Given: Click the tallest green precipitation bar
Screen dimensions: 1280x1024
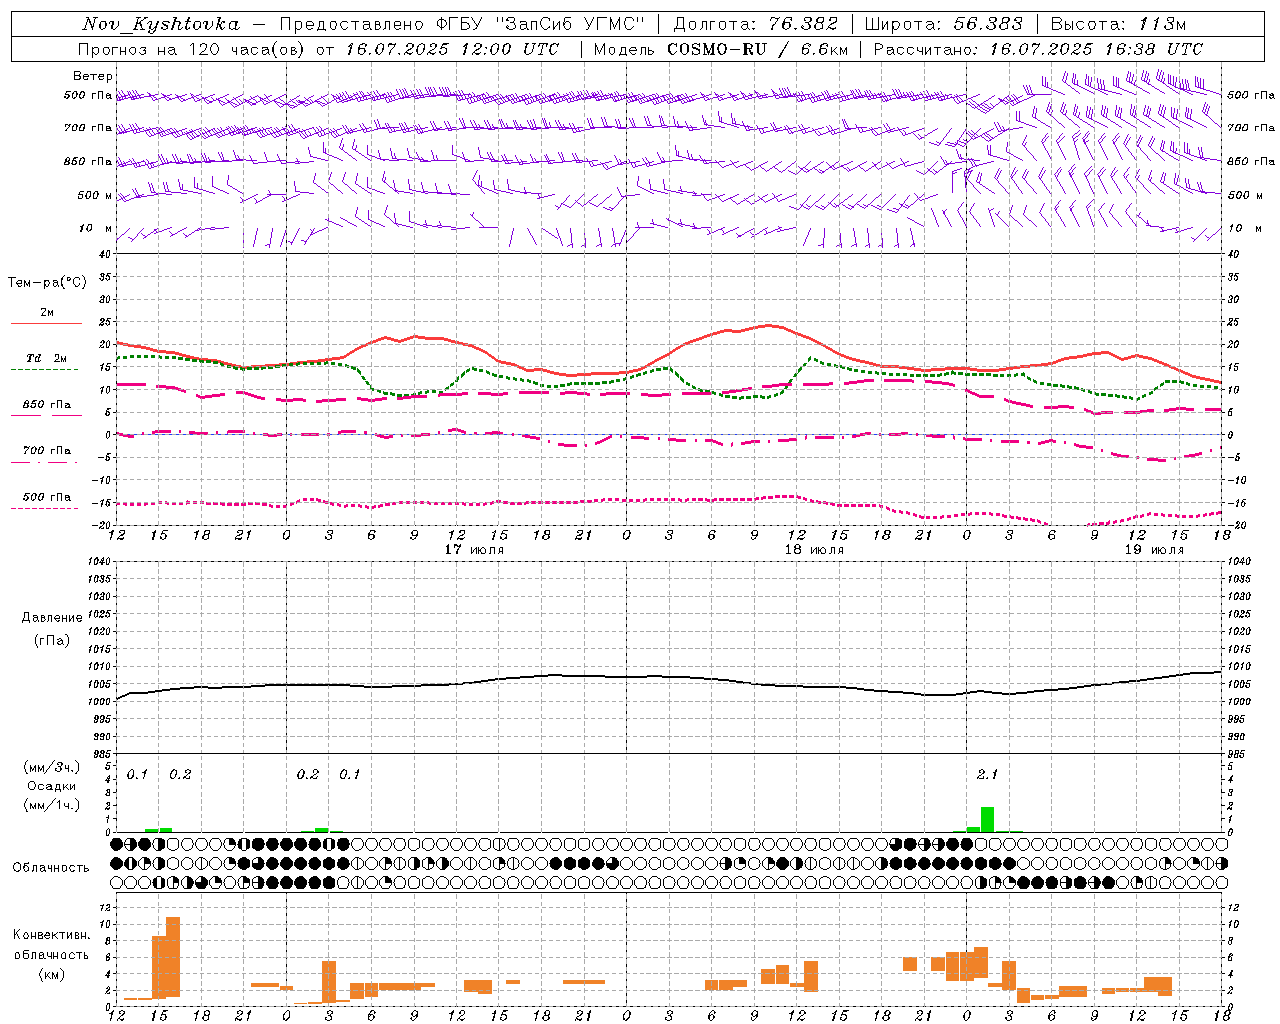Looking at the screenshot, I should [x=987, y=819].
